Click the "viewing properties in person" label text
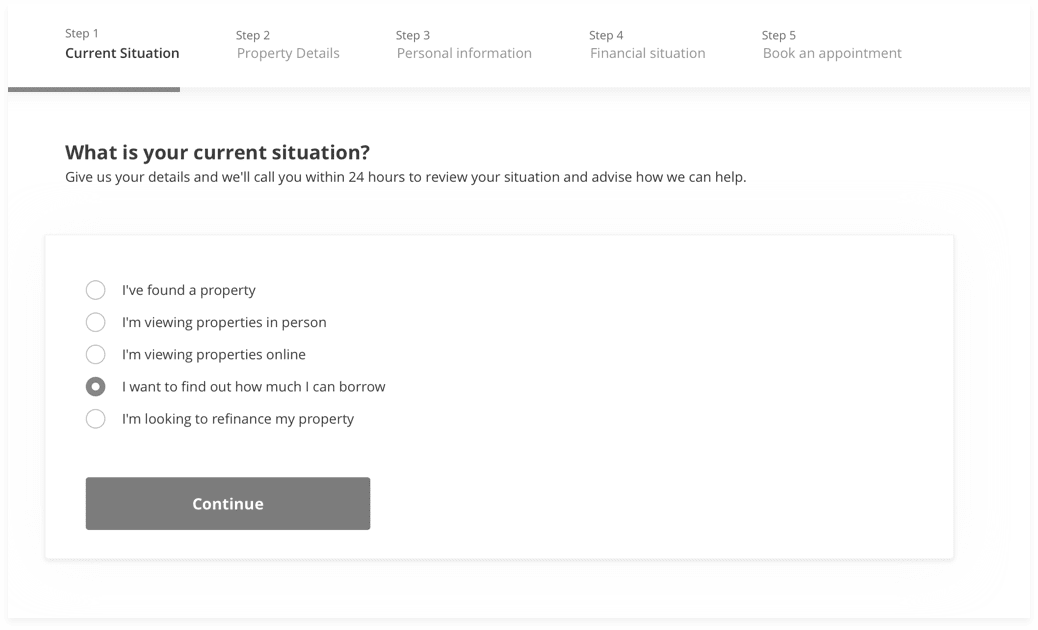The height and width of the screenshot is (630, 1038). (224, 322)
